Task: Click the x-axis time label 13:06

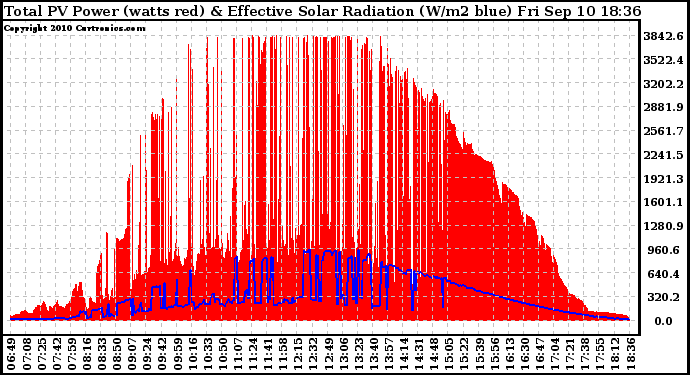Action: [x=343, y=354]
